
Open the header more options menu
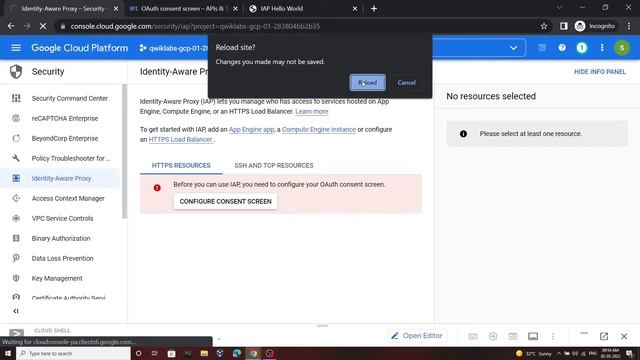coord(602,48)
